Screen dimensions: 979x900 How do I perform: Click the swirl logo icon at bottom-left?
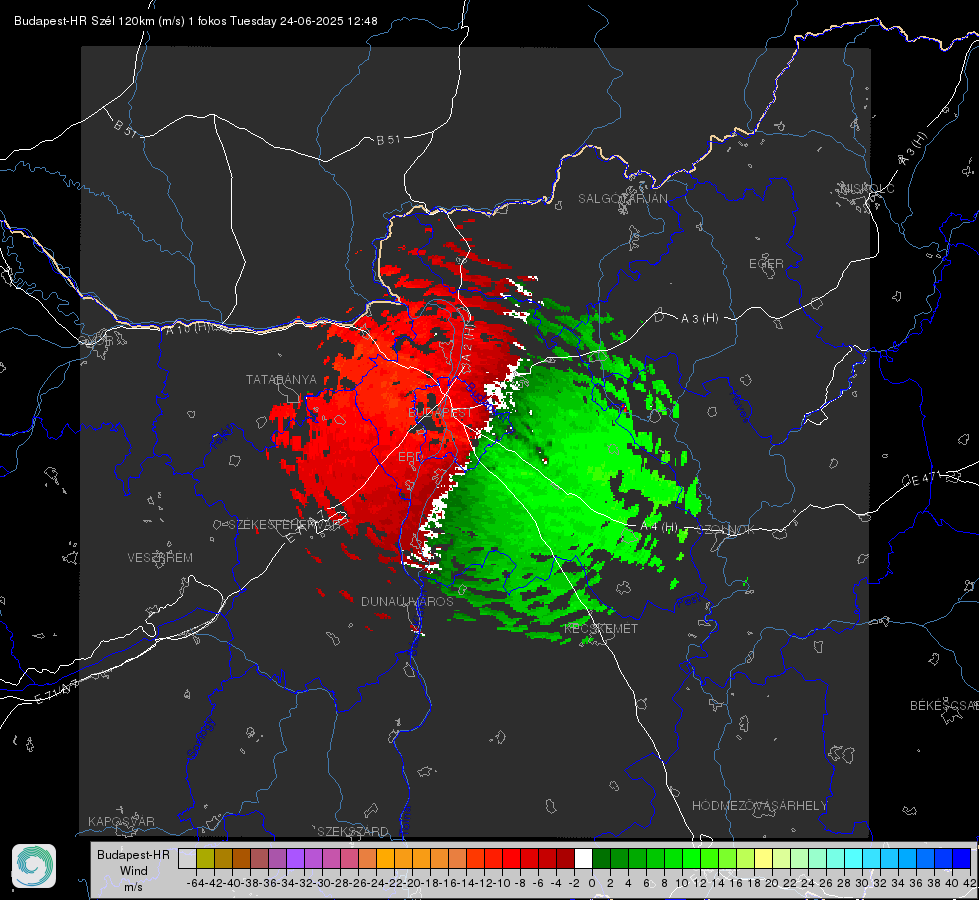click(34, 866)
